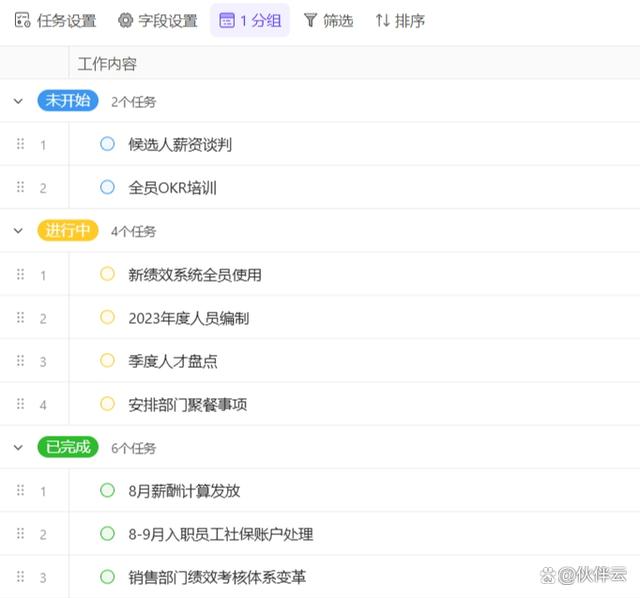Collapse the 已完成 group chevron
Viewport: 640px width, 598px height.
tap(18, 447)
